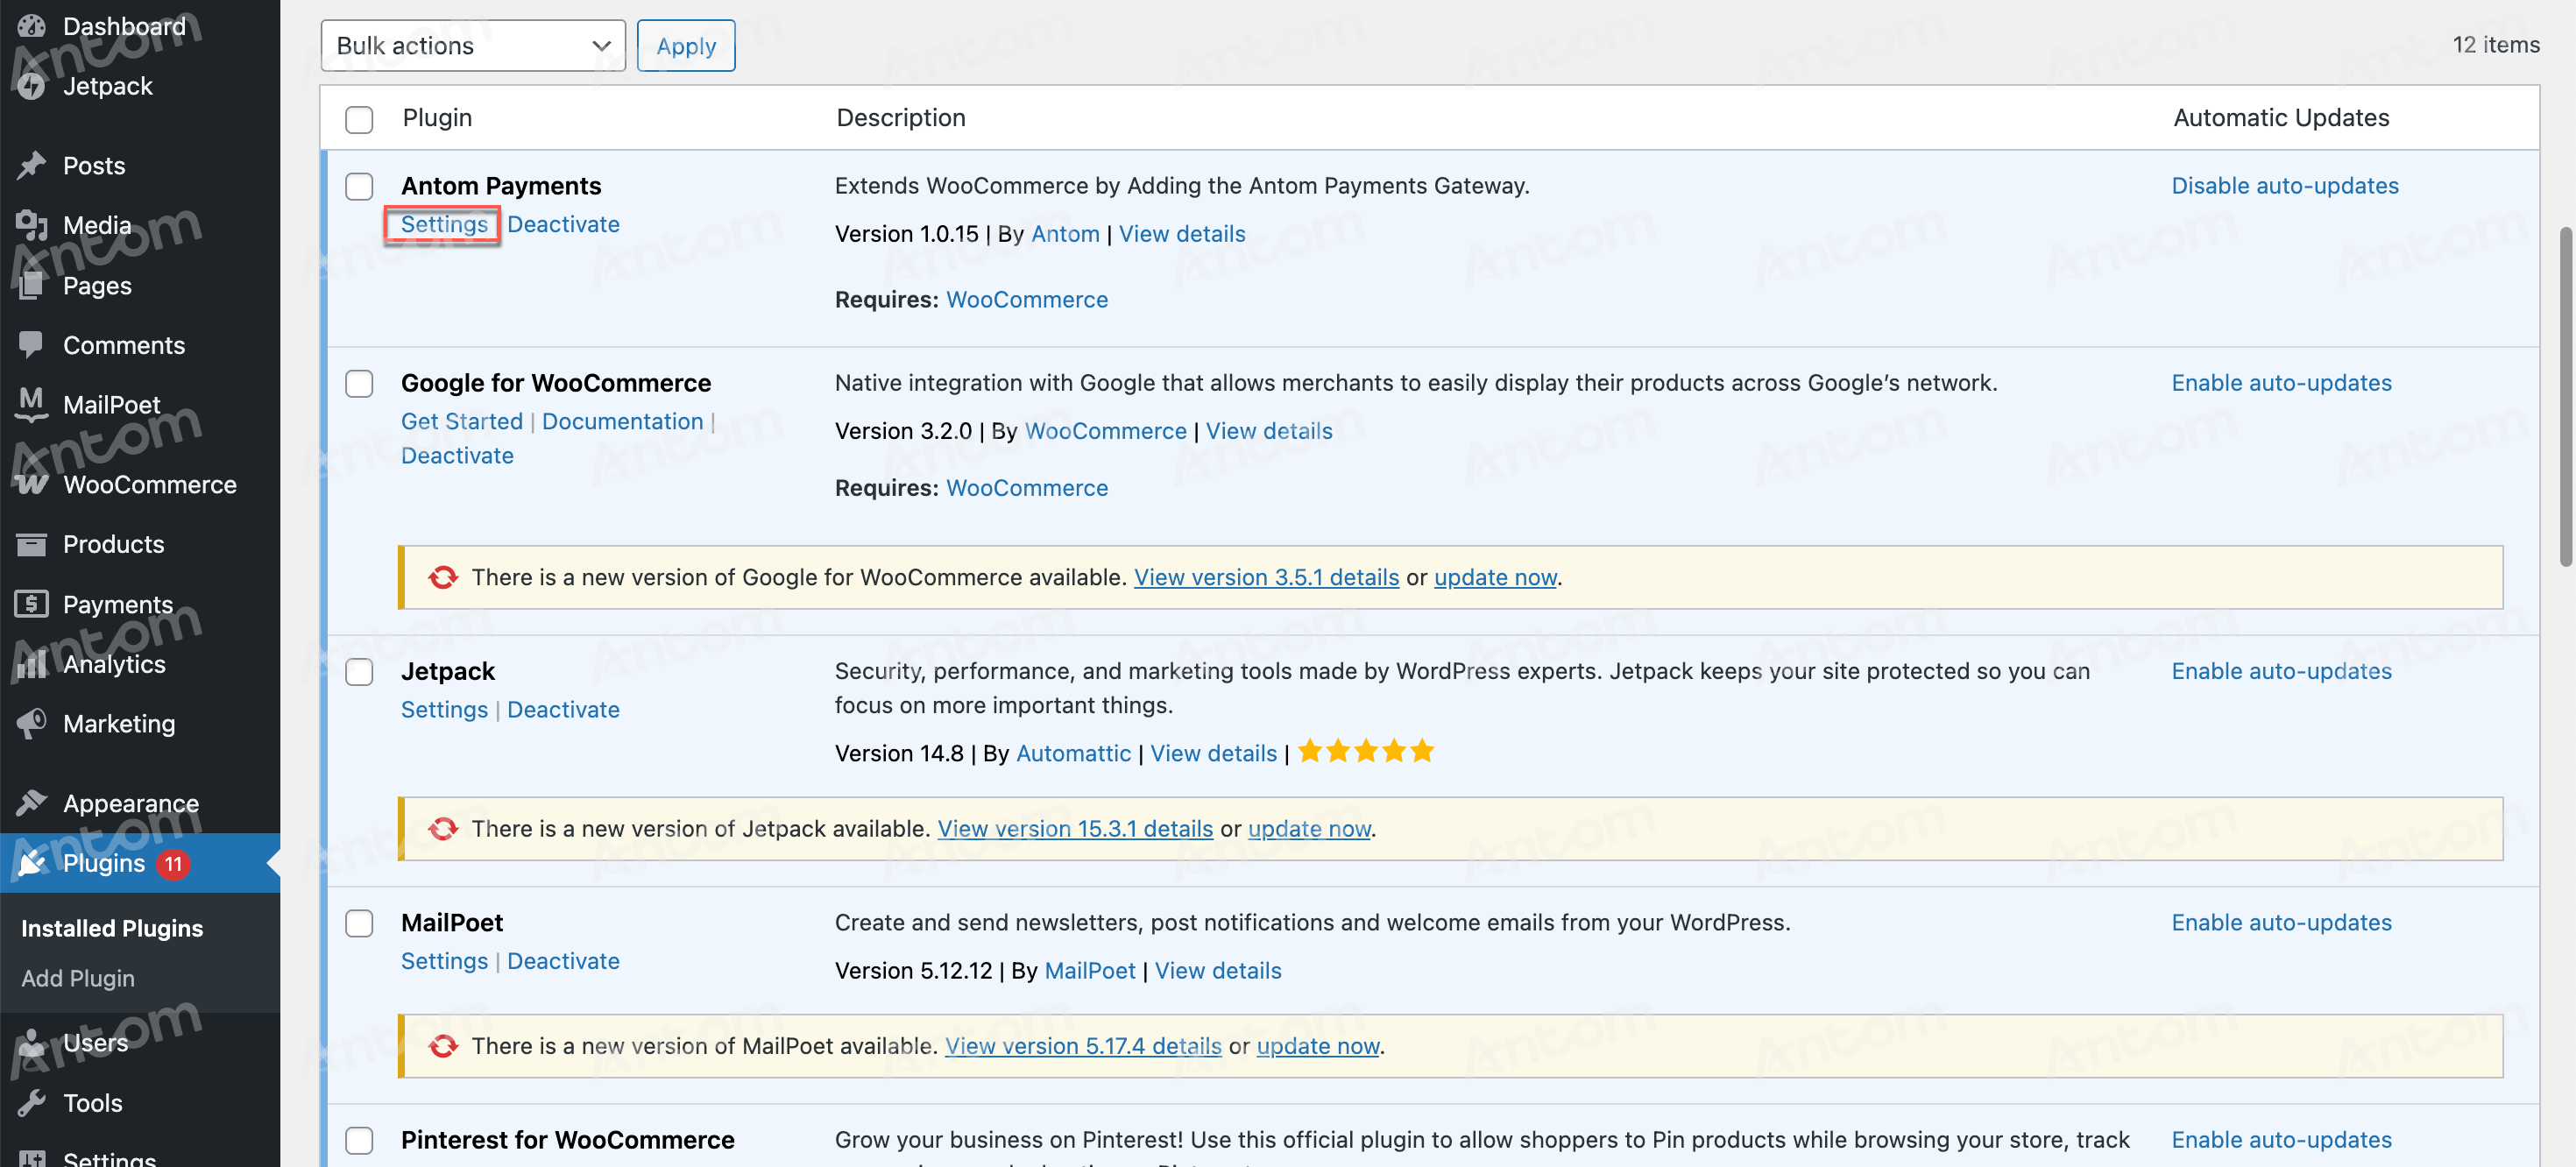Deactivate the Google for WooCommerce plugin
Viewport: 2576px width, 1167px height.
pyautogui.click(x=457, y=455)
